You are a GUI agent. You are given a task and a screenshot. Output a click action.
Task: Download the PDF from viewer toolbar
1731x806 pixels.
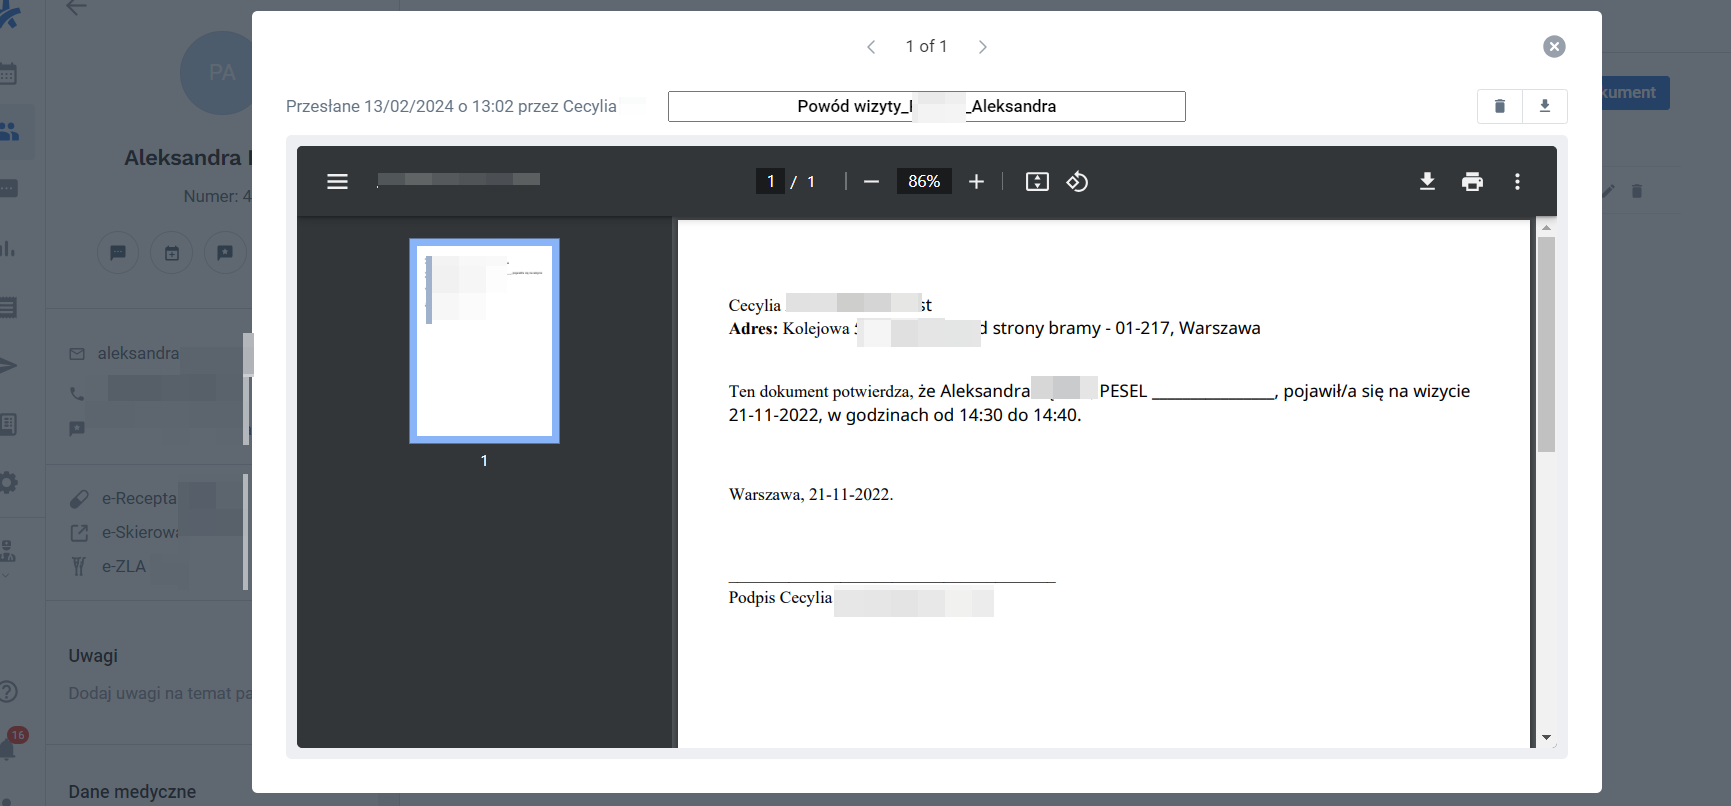tap(1427, 182)
